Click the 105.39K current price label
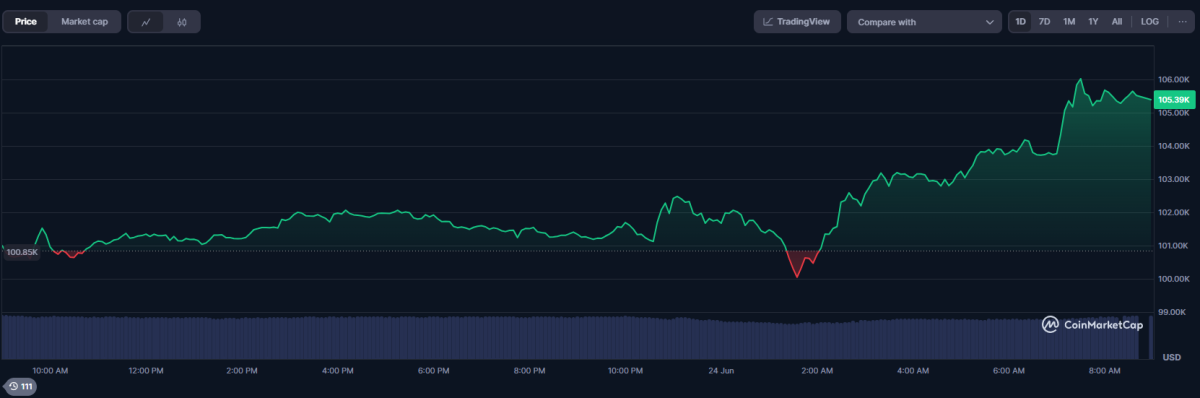This screenshot has height=398, width=1200. pos(1174,100)
